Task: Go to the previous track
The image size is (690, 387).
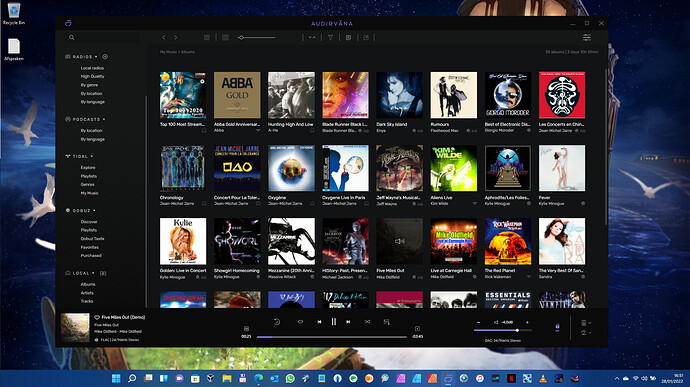Action: tap(319, 322)
